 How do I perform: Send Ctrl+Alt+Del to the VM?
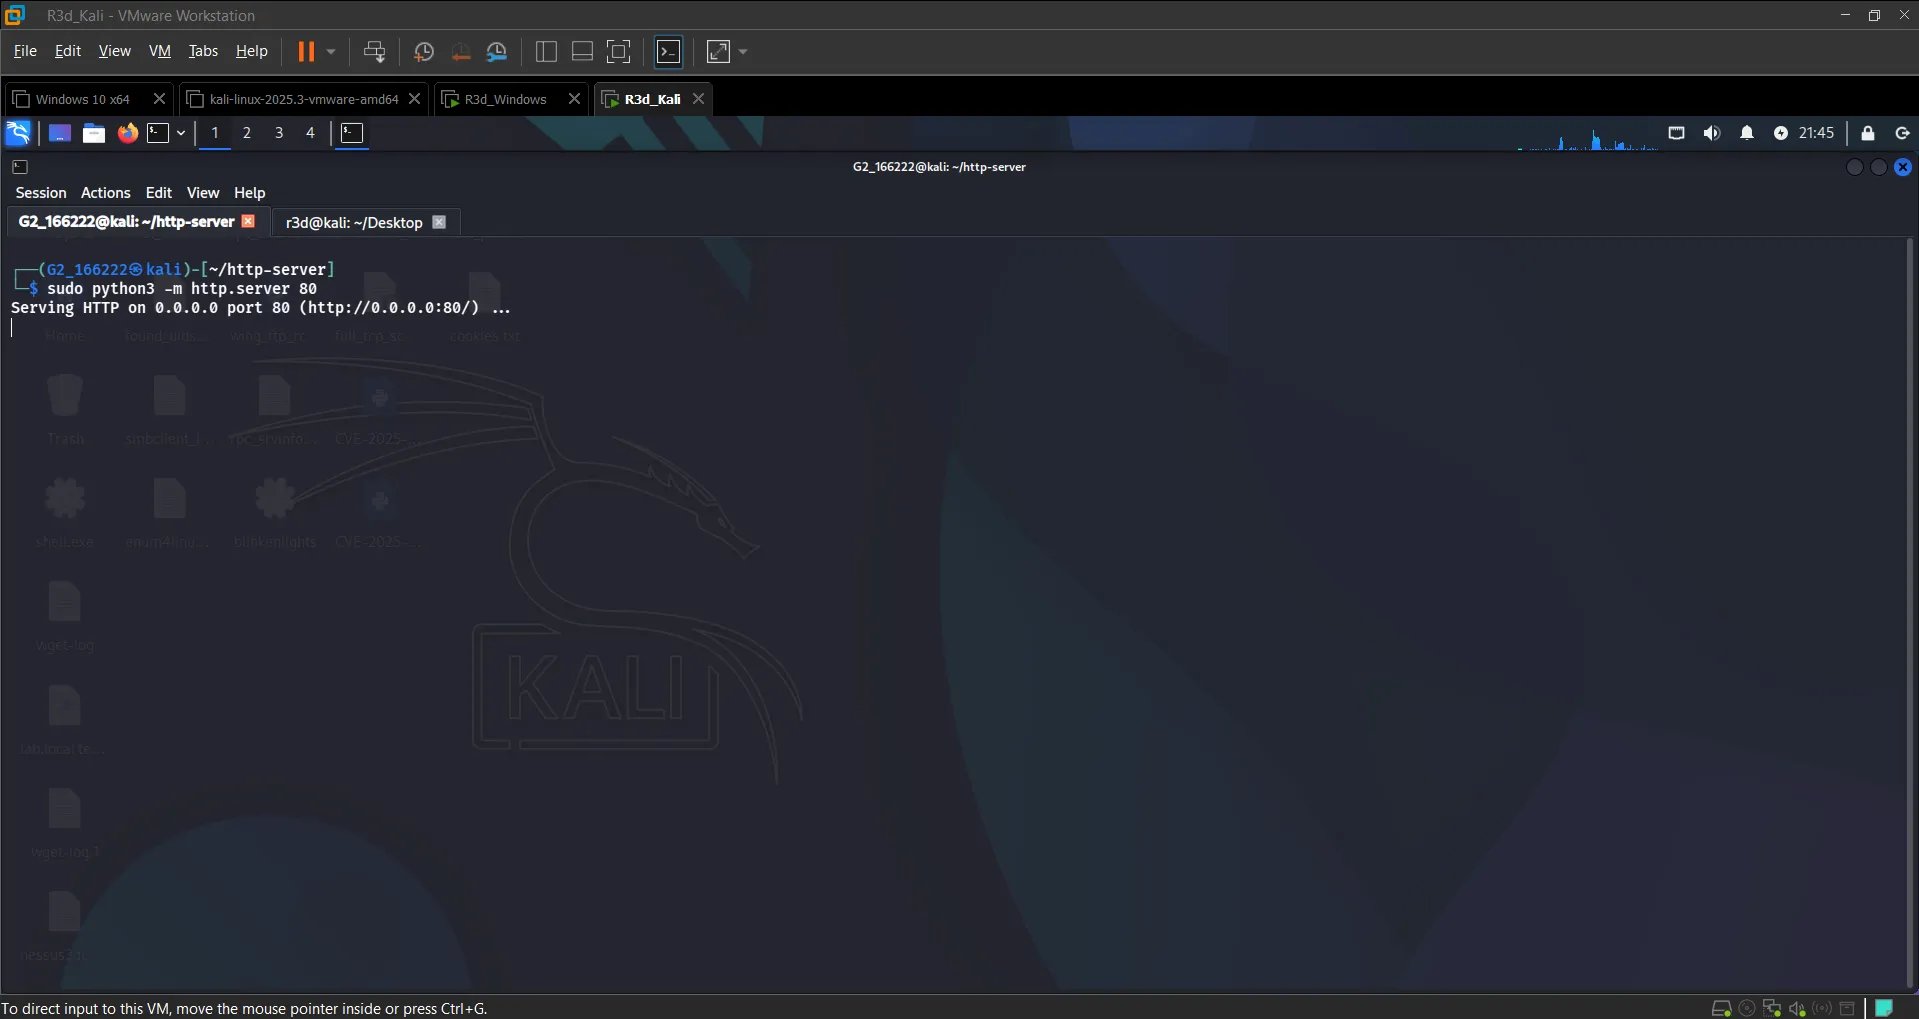point(374,52)
